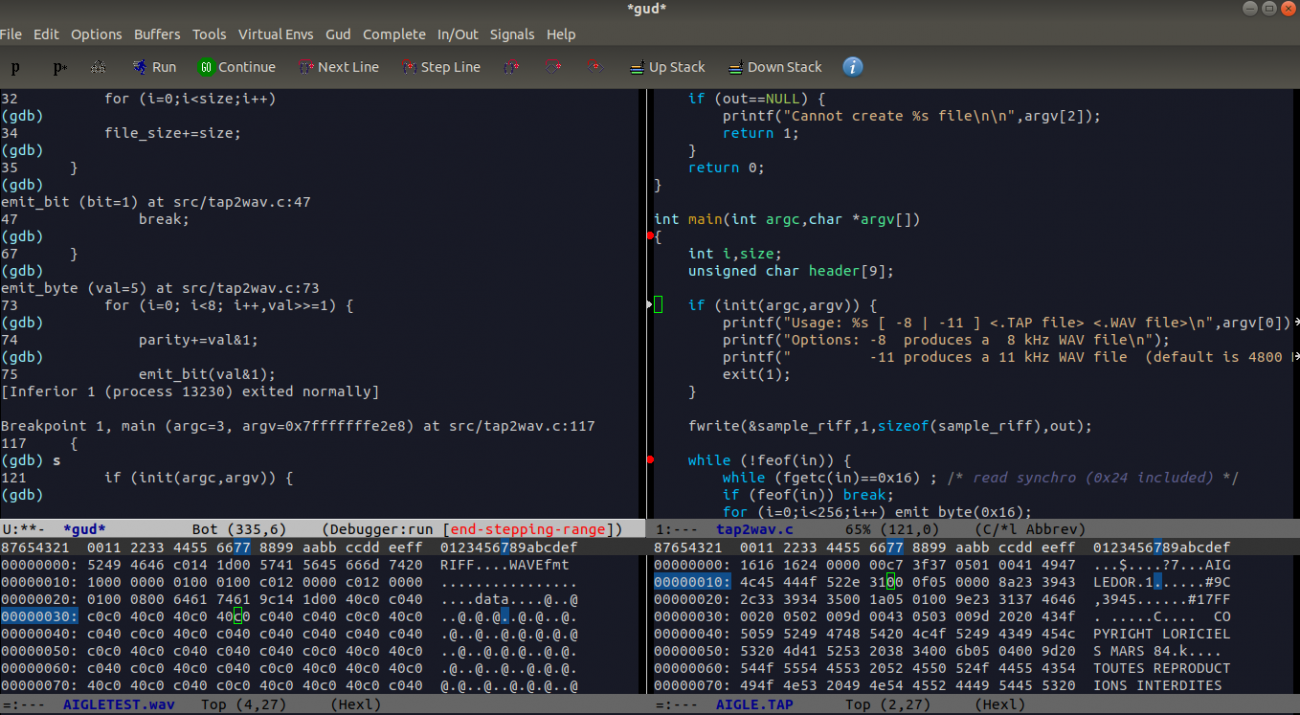Screen dimensions: 1300x715
Task: Click the print pointer 'p*' toolbar icon
Action: 59,68
